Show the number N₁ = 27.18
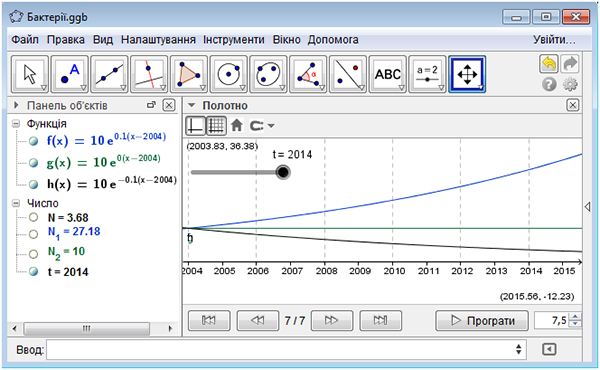Viewport: 600px width, 370px height. 34,234
